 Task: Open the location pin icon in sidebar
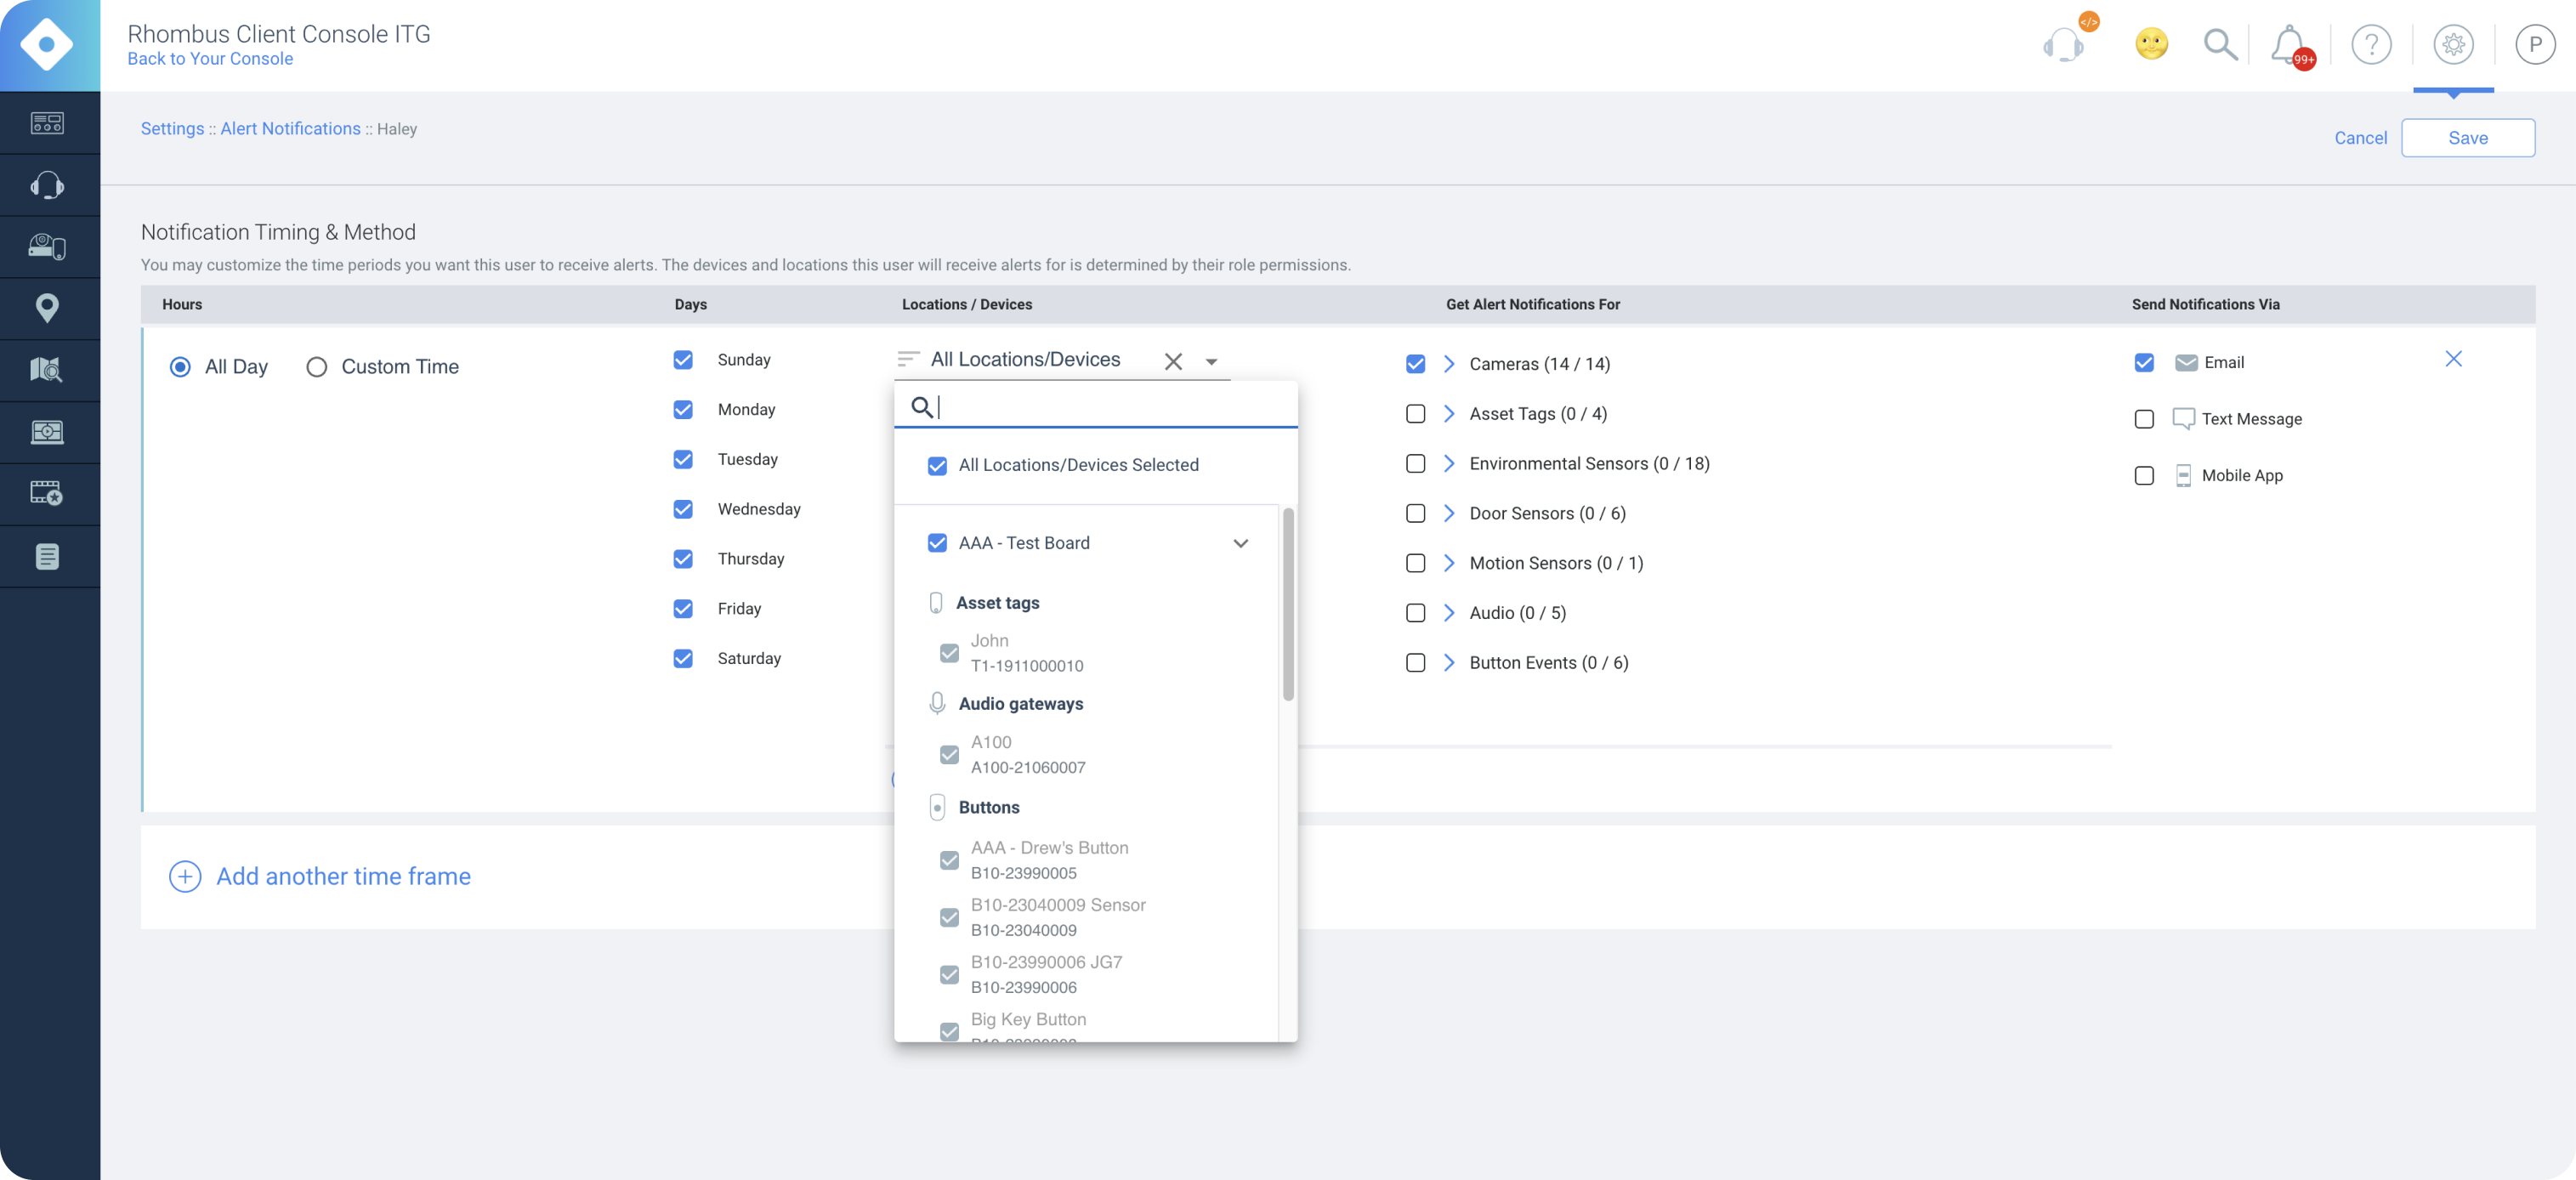[x=47, y=308]
